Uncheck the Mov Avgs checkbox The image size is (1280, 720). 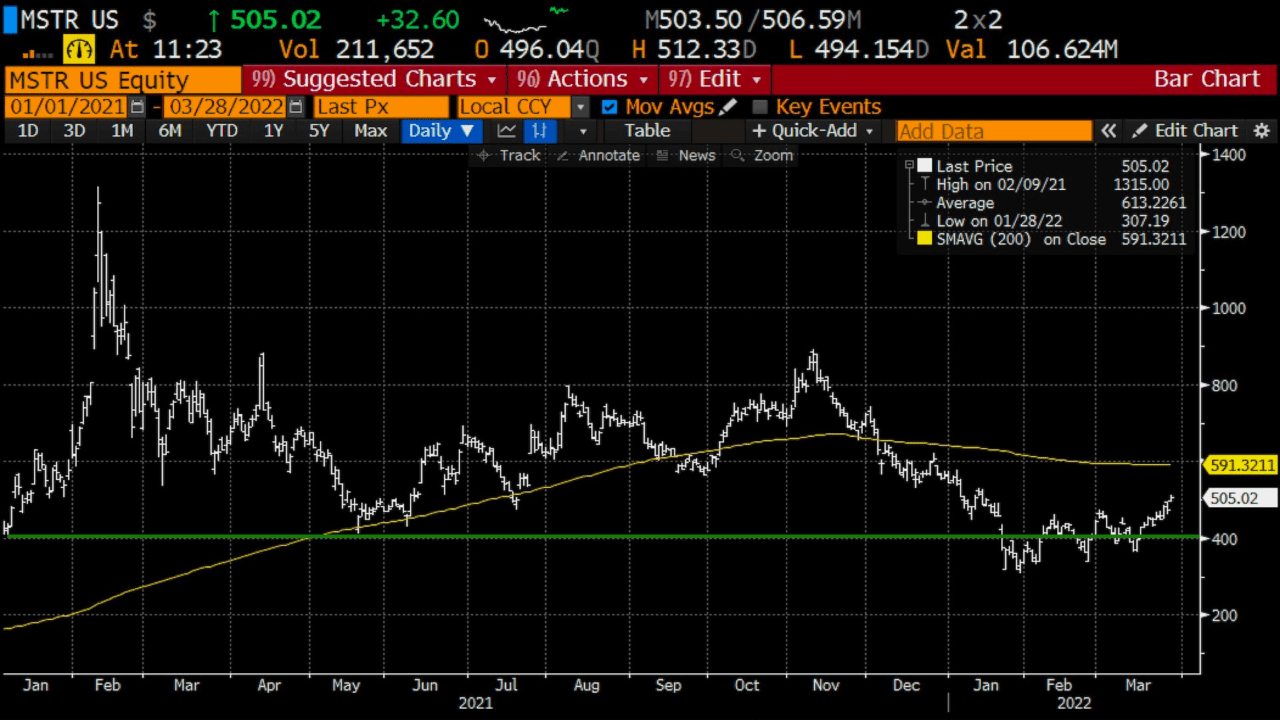coord(610,107)
